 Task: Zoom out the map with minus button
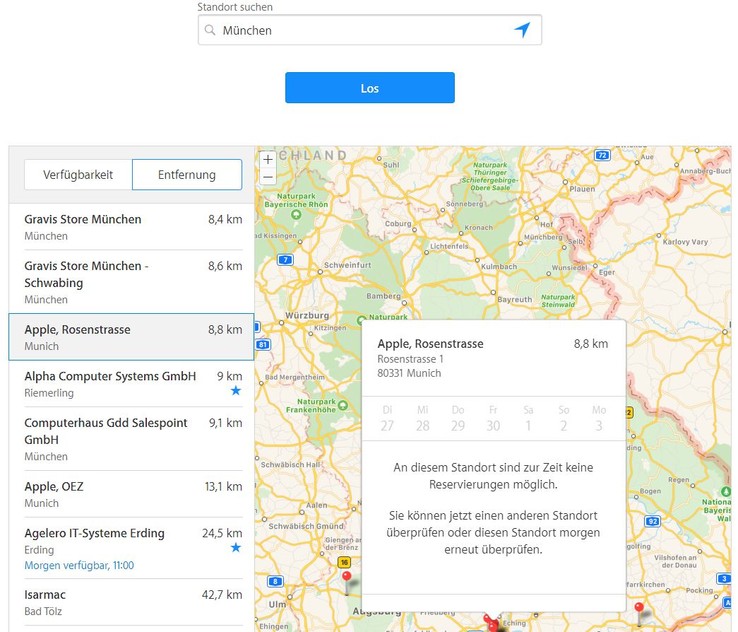click(x=268, y=177)
